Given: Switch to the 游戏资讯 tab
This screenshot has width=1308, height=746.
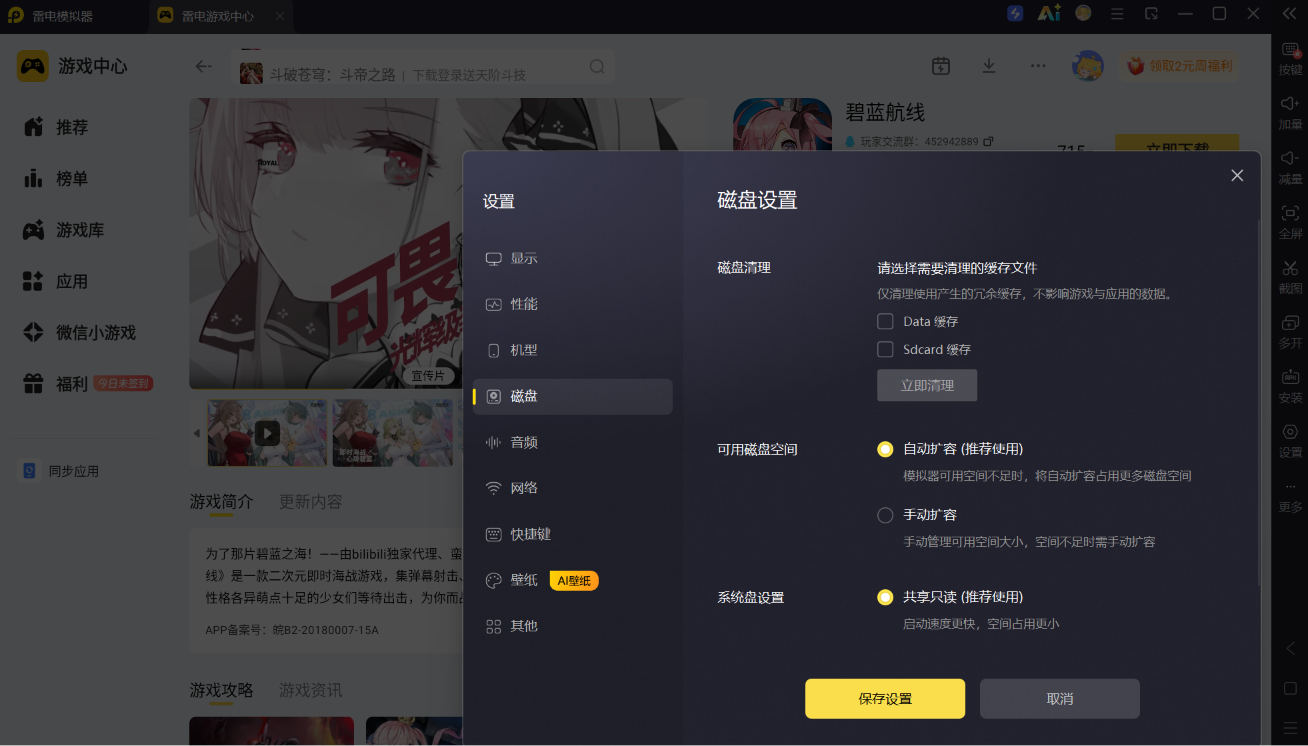Looking at the screenshot, I should click(x=310, y=690).
